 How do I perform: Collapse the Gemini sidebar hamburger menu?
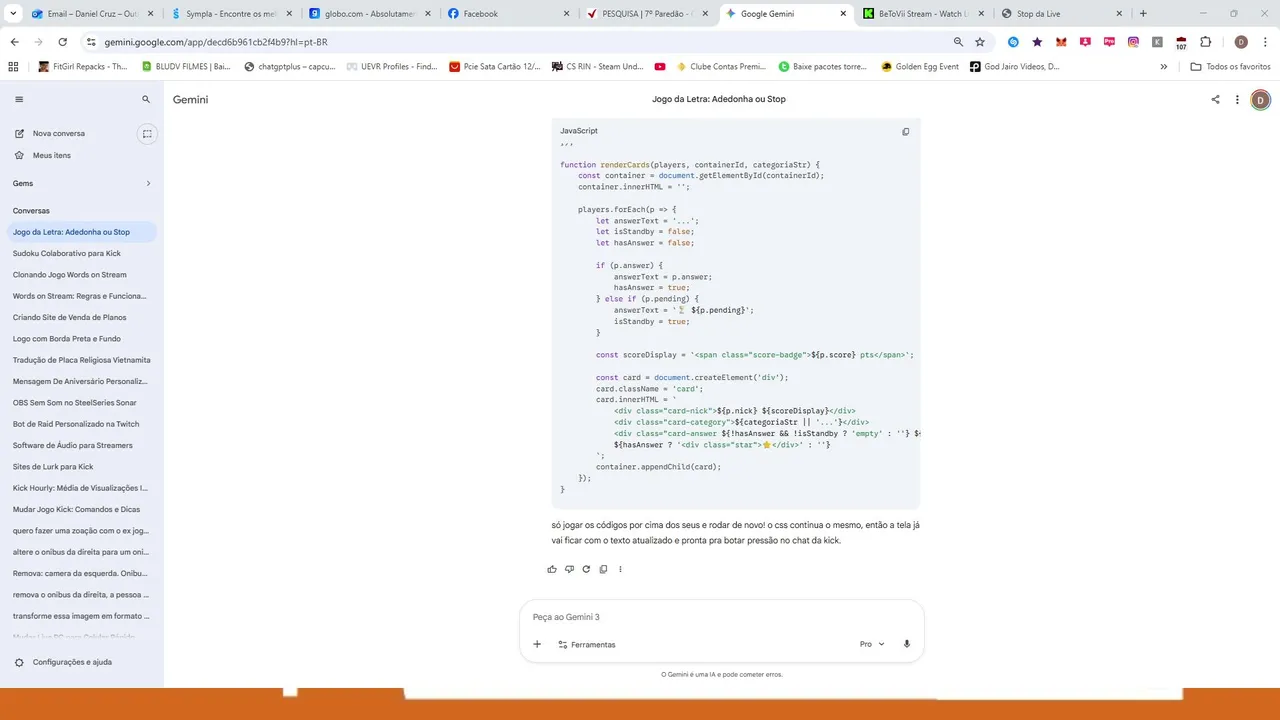point(19,100)
